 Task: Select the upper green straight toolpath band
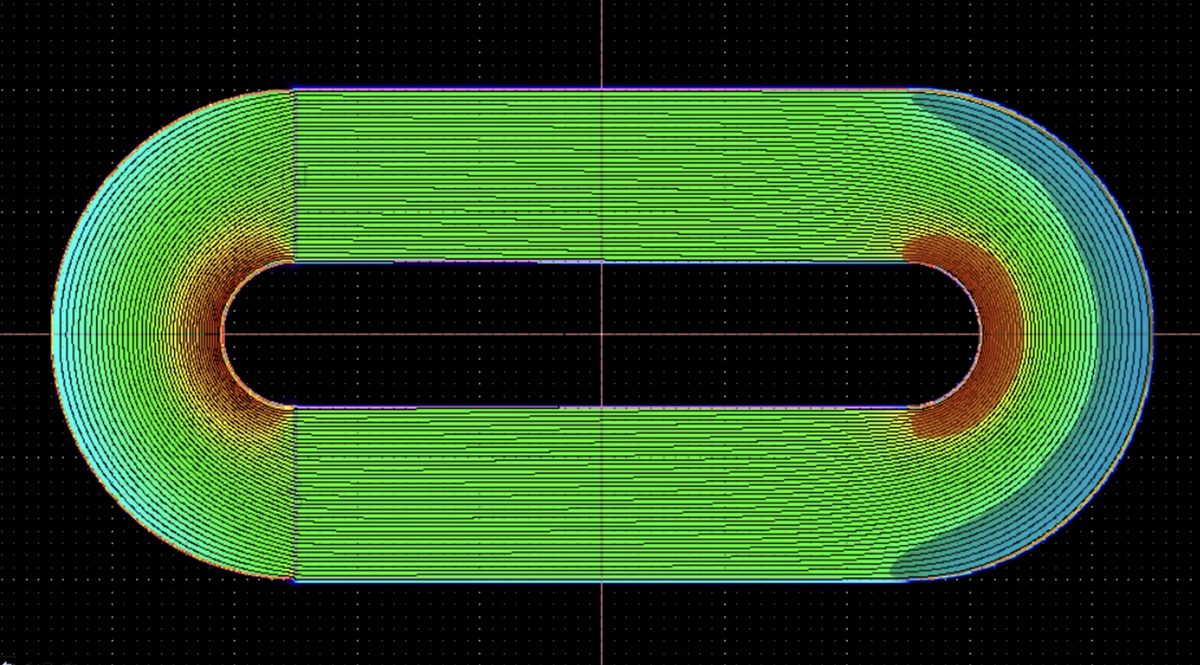point(600,176)
